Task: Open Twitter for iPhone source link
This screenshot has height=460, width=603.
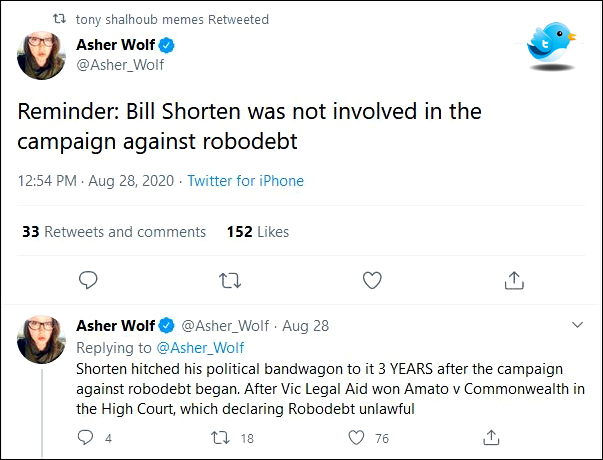Action: (x=245, y=181)
